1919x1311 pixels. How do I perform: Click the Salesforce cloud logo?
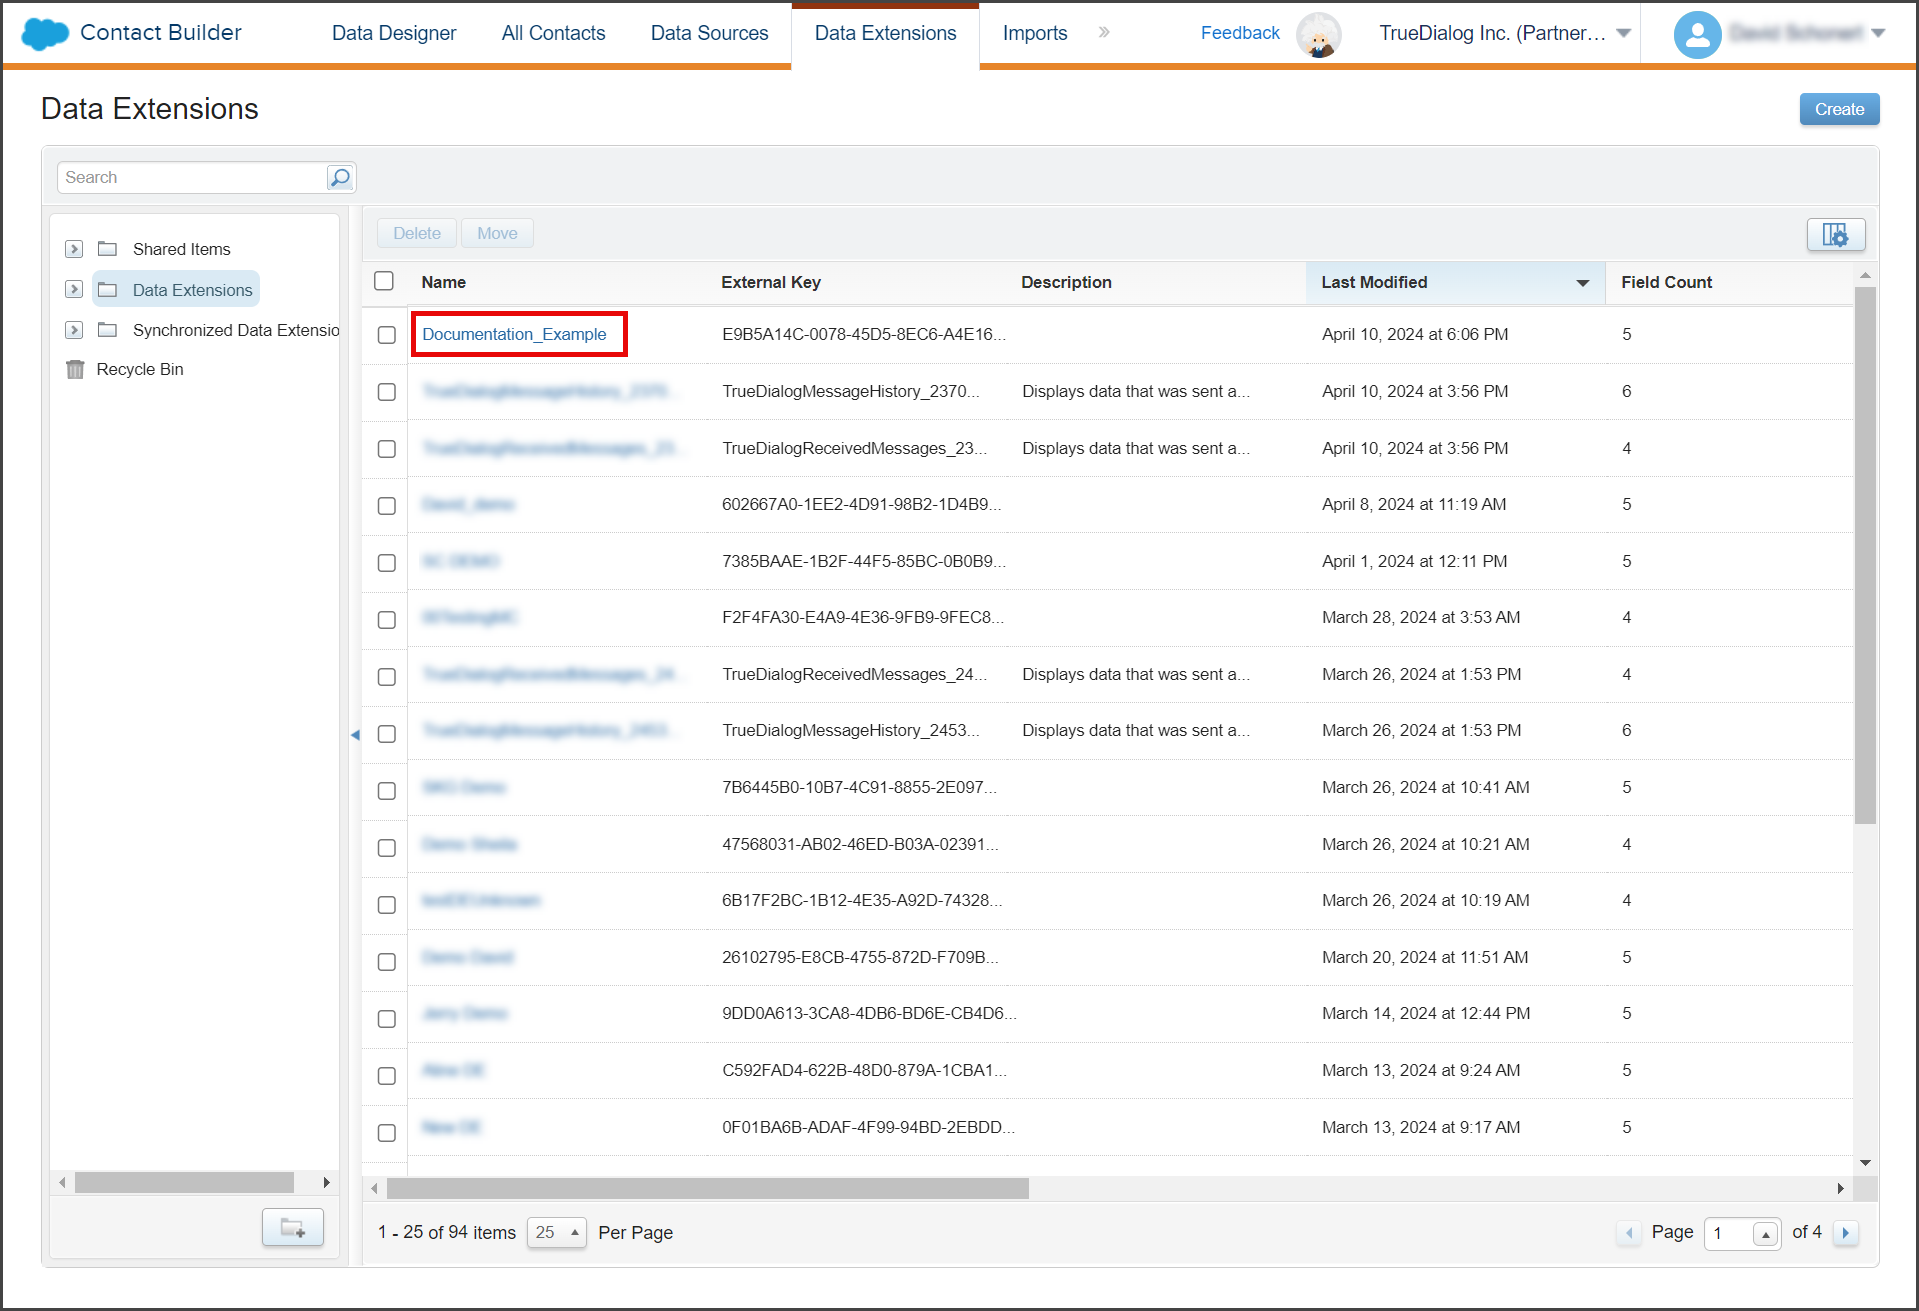coord(44,33)
